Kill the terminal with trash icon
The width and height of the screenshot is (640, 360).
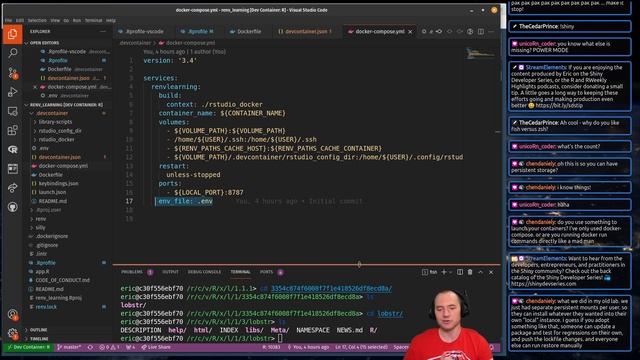(x=470, y=272)
